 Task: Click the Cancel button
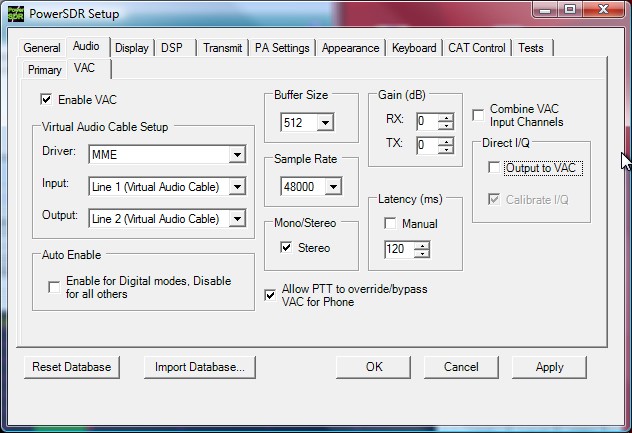click(x=461, y=367)
